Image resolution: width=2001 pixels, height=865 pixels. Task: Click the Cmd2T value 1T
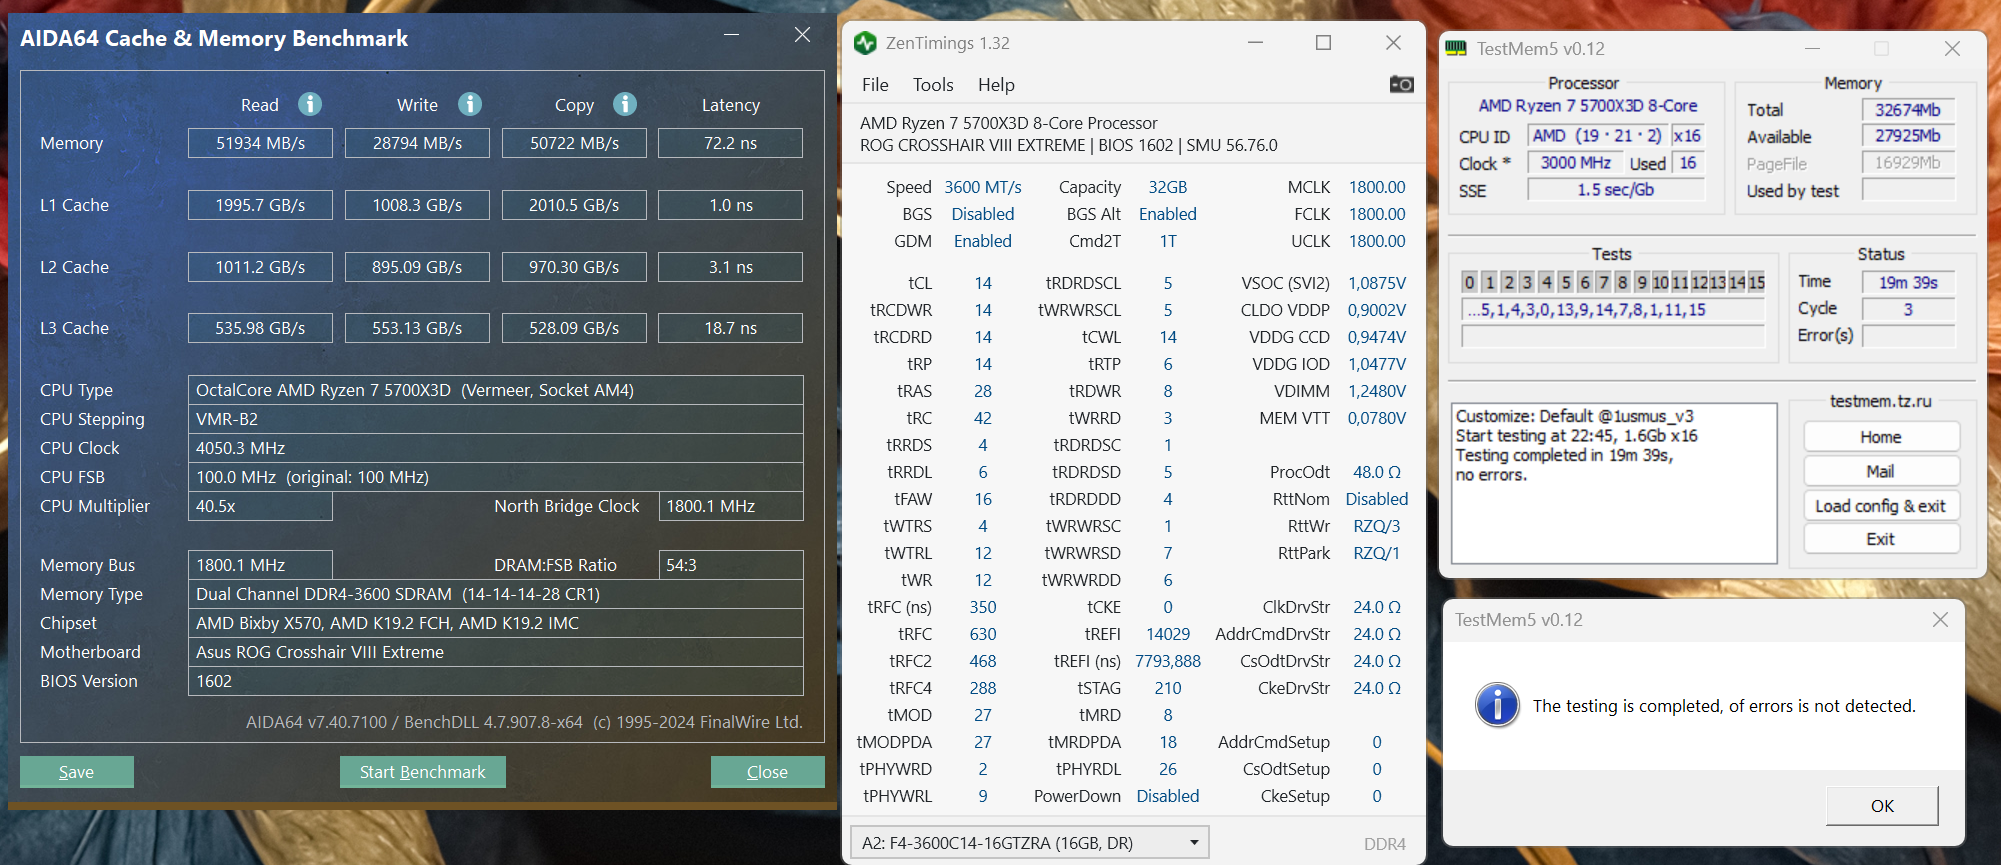1168,241
